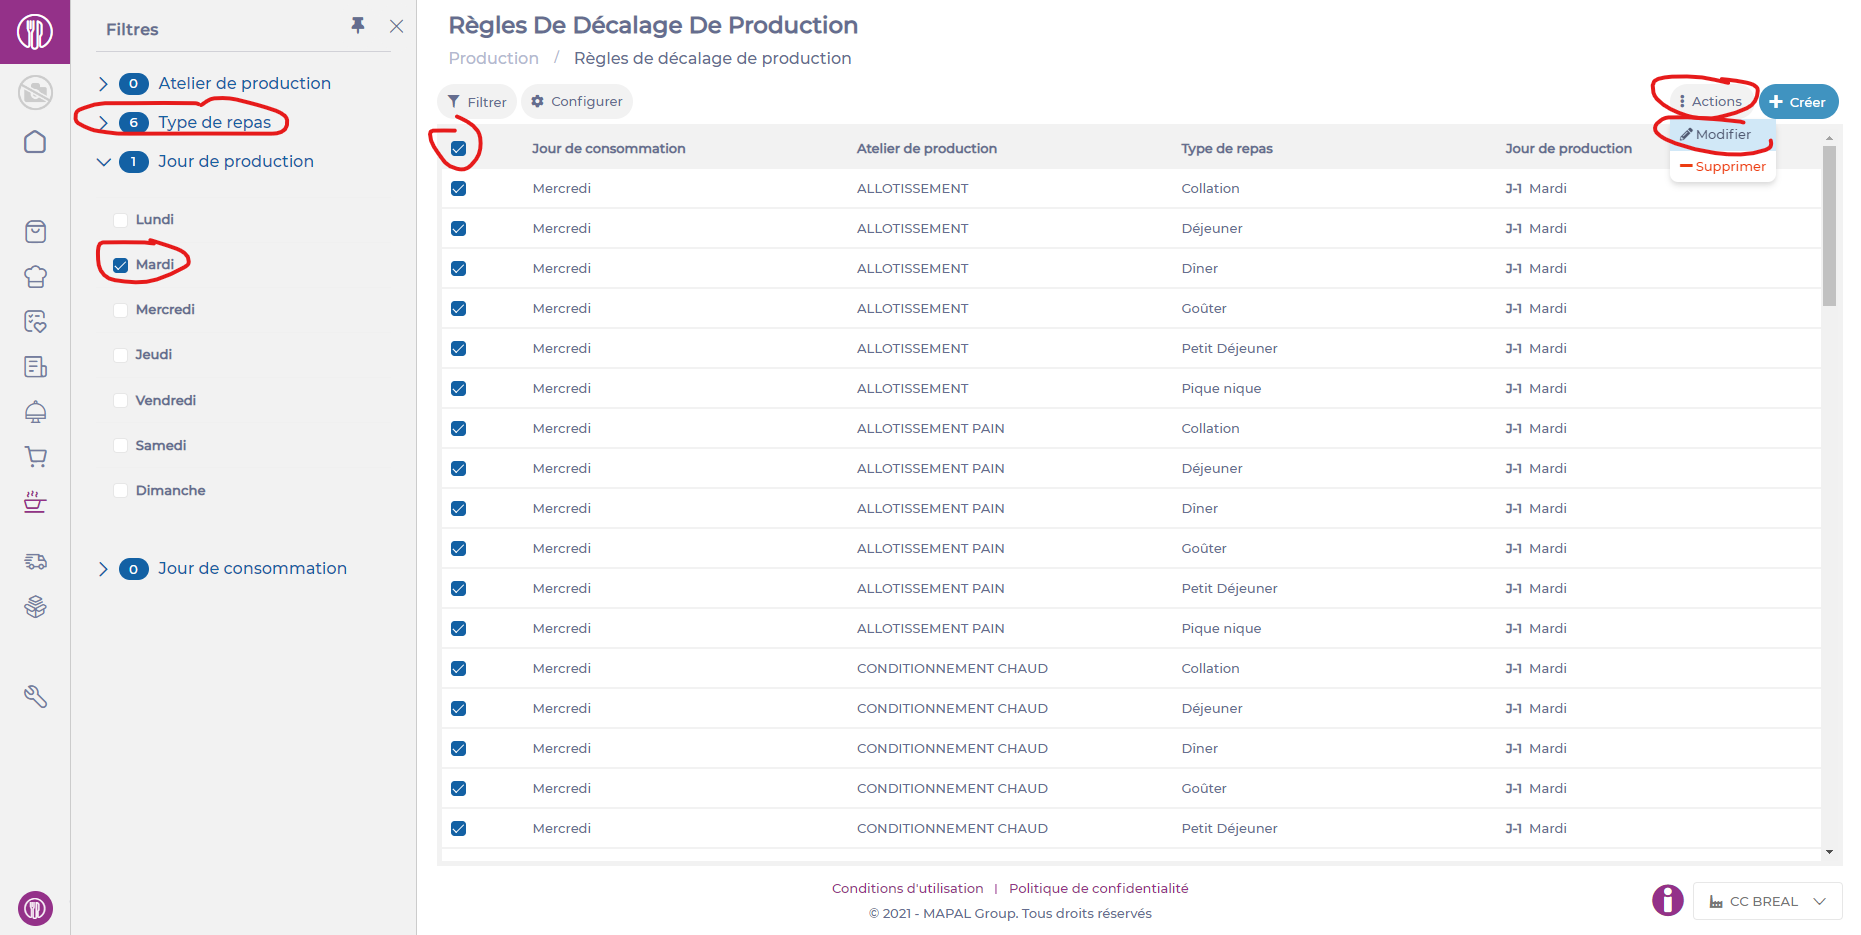The width and height of the screenshot is (1861, 935).
Task: Uncheck the ALLOTISSEMENT Collation row checkbox
Action: pyautogui.click(x=459, y=189)
